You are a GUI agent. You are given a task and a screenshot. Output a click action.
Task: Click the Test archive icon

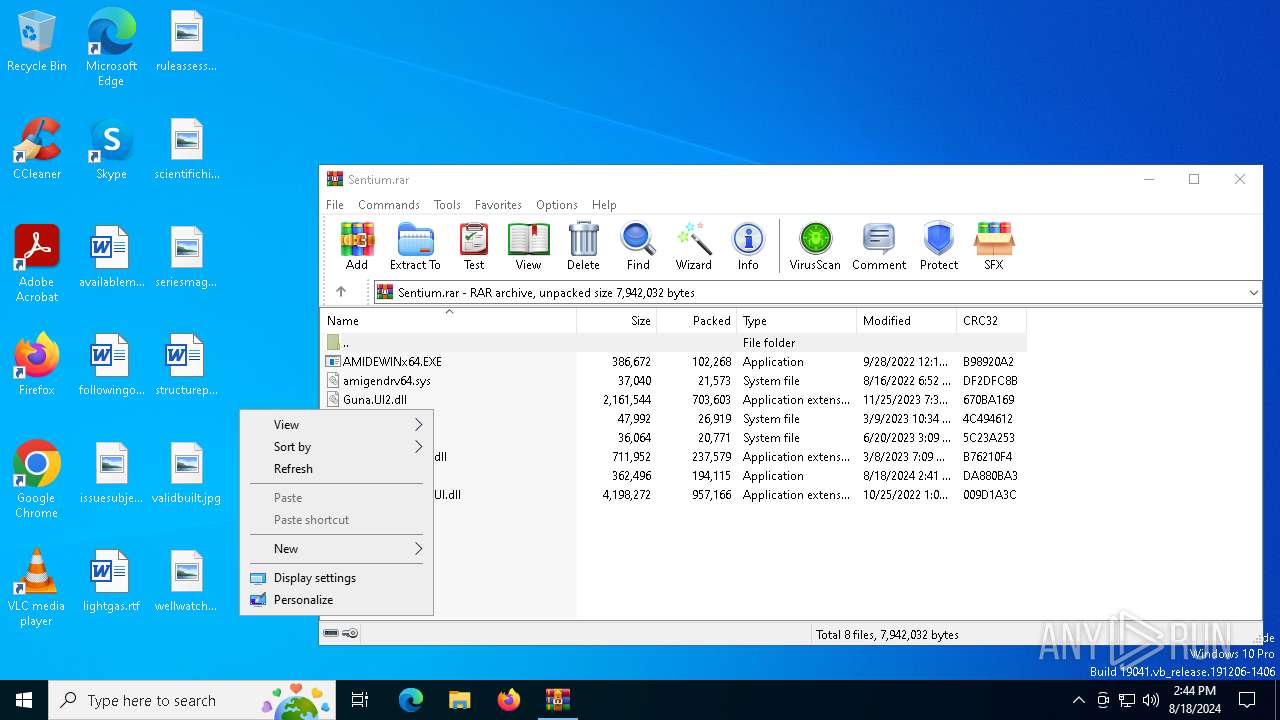474,246
